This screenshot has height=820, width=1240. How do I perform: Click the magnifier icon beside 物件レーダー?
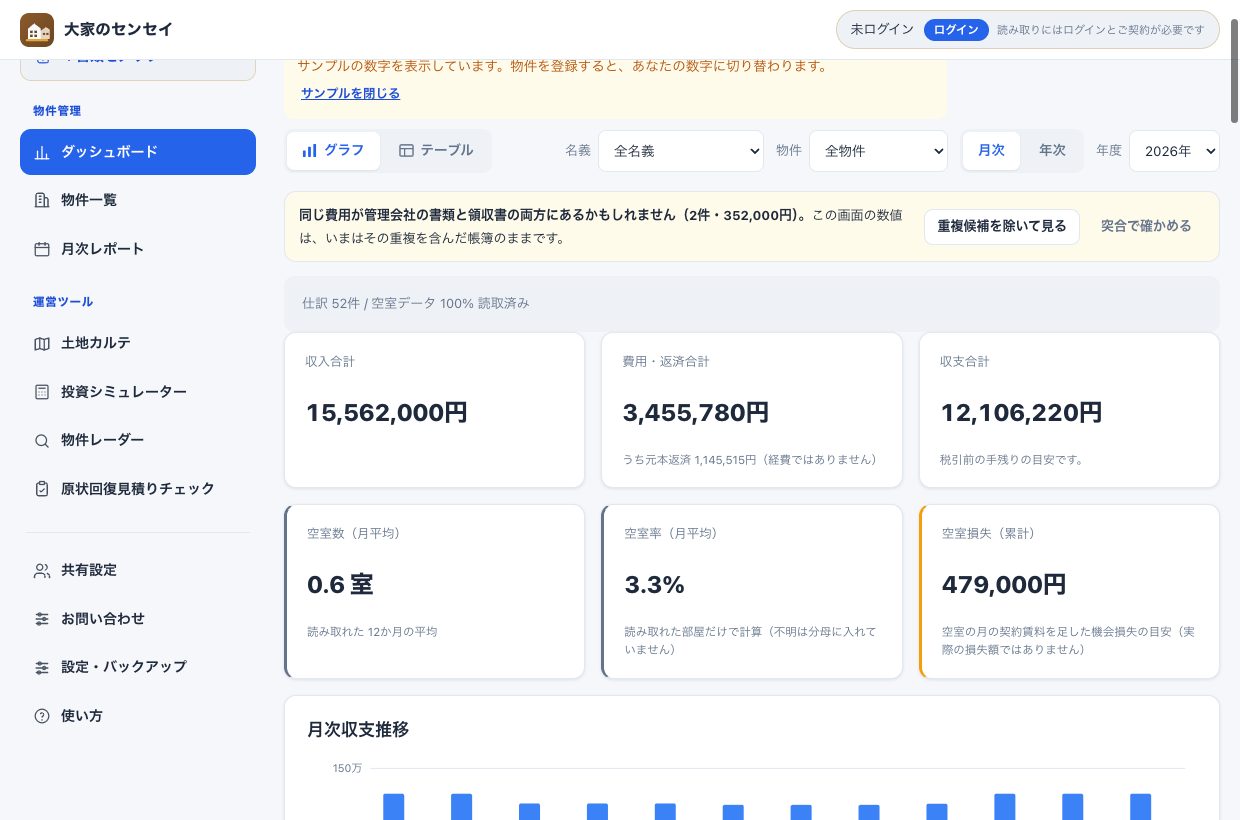tap(42, 440)
